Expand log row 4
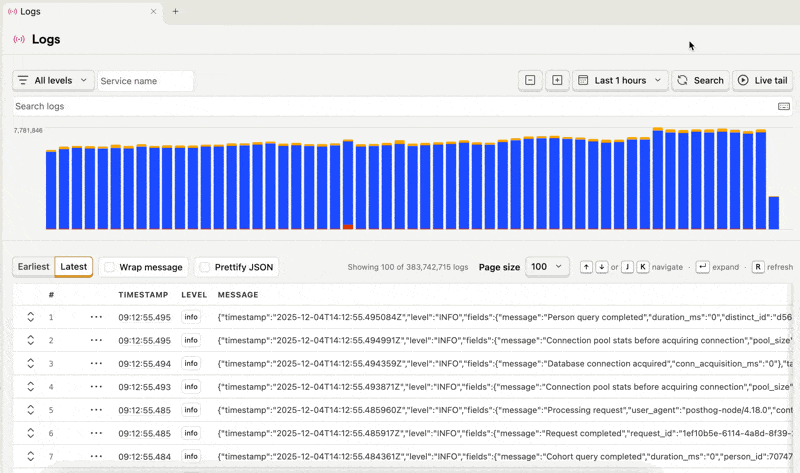 coord(31,387)
